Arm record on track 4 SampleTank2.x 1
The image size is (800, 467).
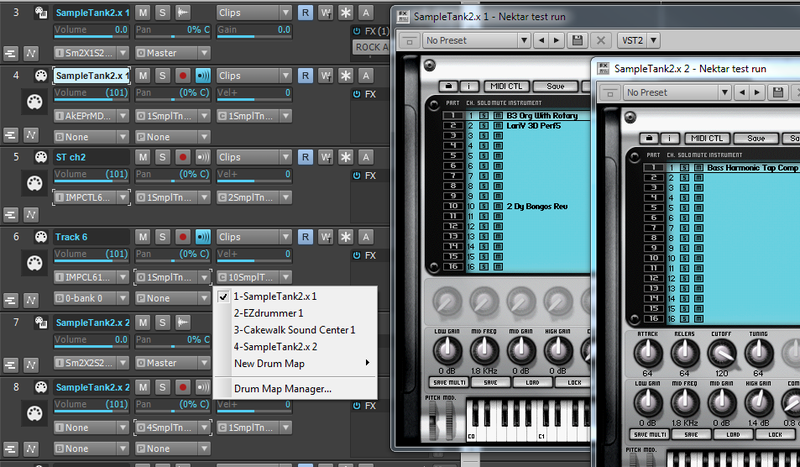point(183,75)
